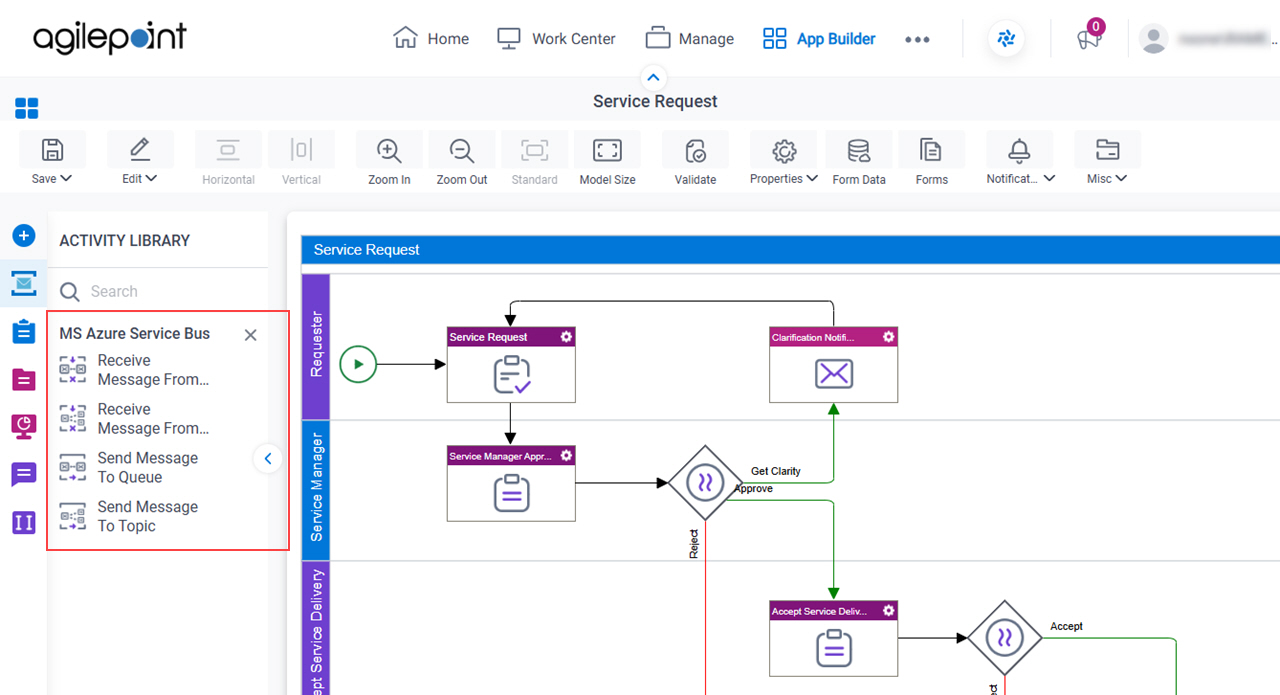Select the Standard zoom tool
1280x695 pixels.
pyautogui.click(x=535, y=158)
